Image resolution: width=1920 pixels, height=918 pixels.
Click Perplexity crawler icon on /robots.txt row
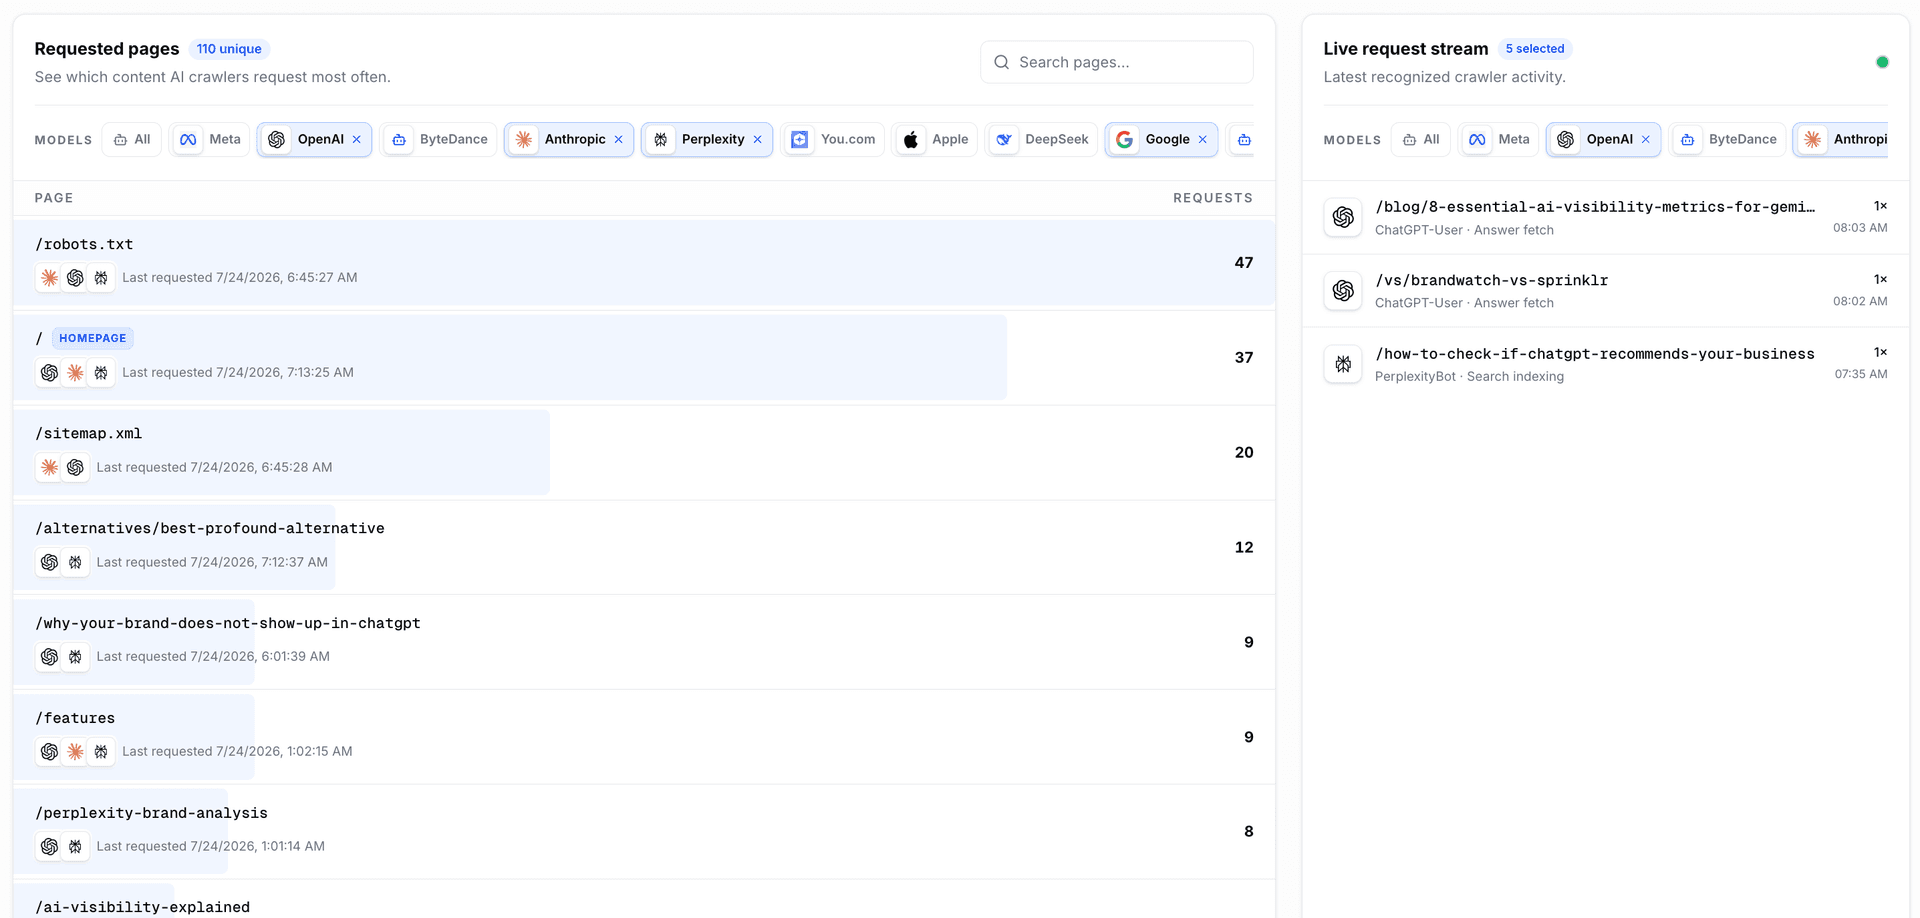click(x=101, y=278)
